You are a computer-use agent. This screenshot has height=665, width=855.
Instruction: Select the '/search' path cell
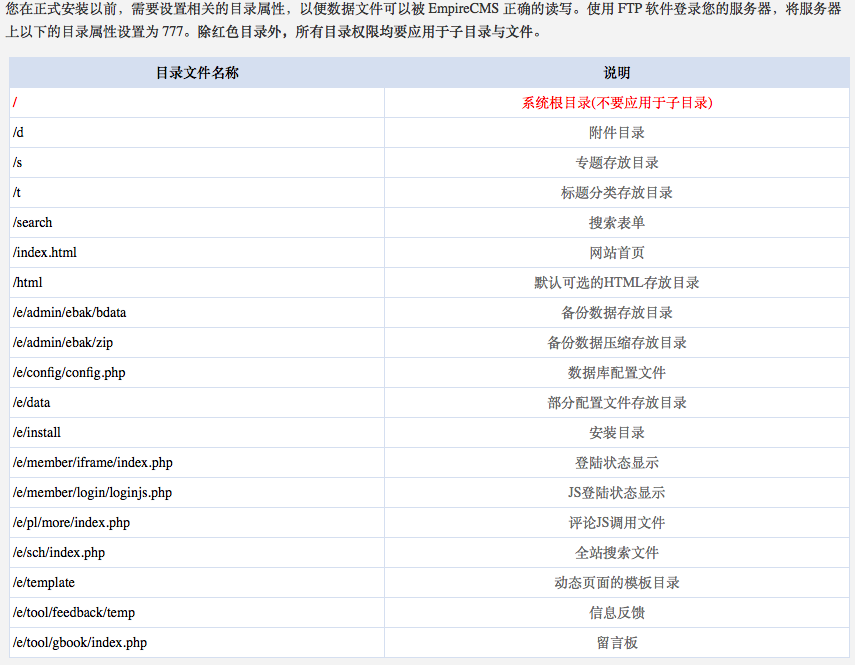197,222
